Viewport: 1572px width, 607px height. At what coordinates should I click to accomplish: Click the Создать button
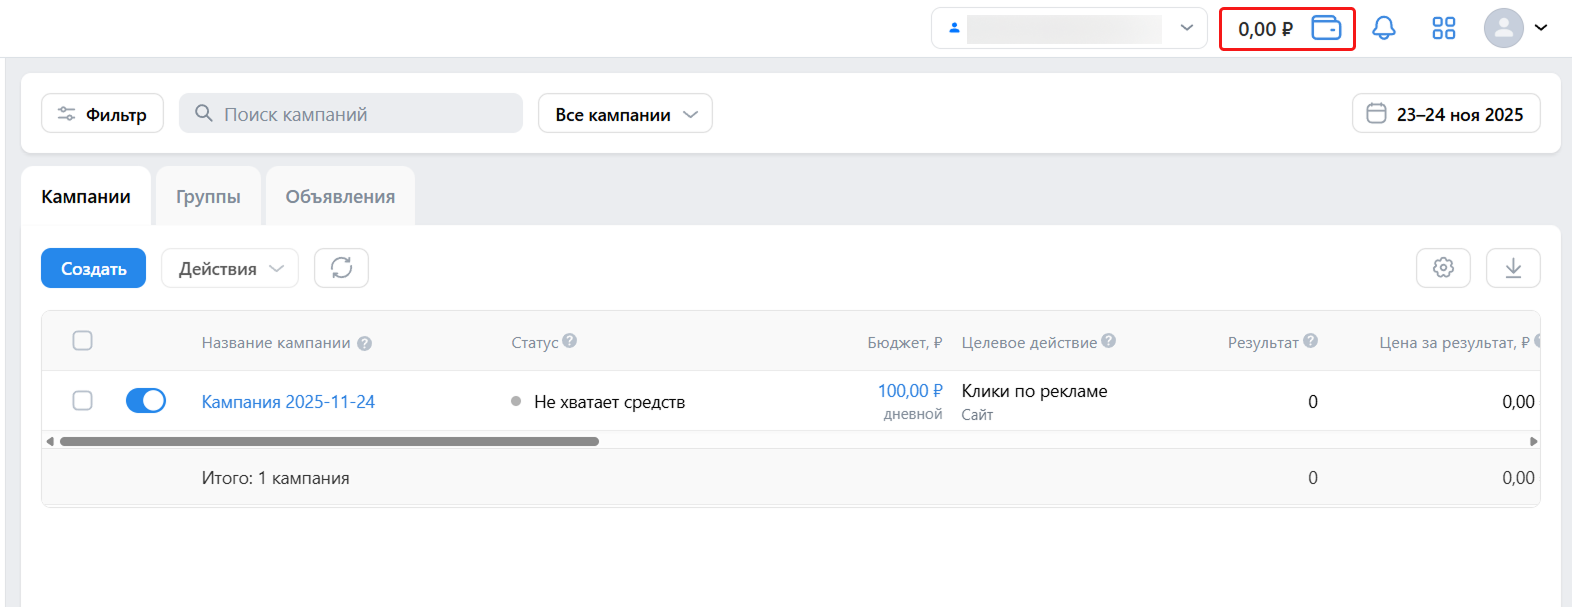click(x=93, y=268)
